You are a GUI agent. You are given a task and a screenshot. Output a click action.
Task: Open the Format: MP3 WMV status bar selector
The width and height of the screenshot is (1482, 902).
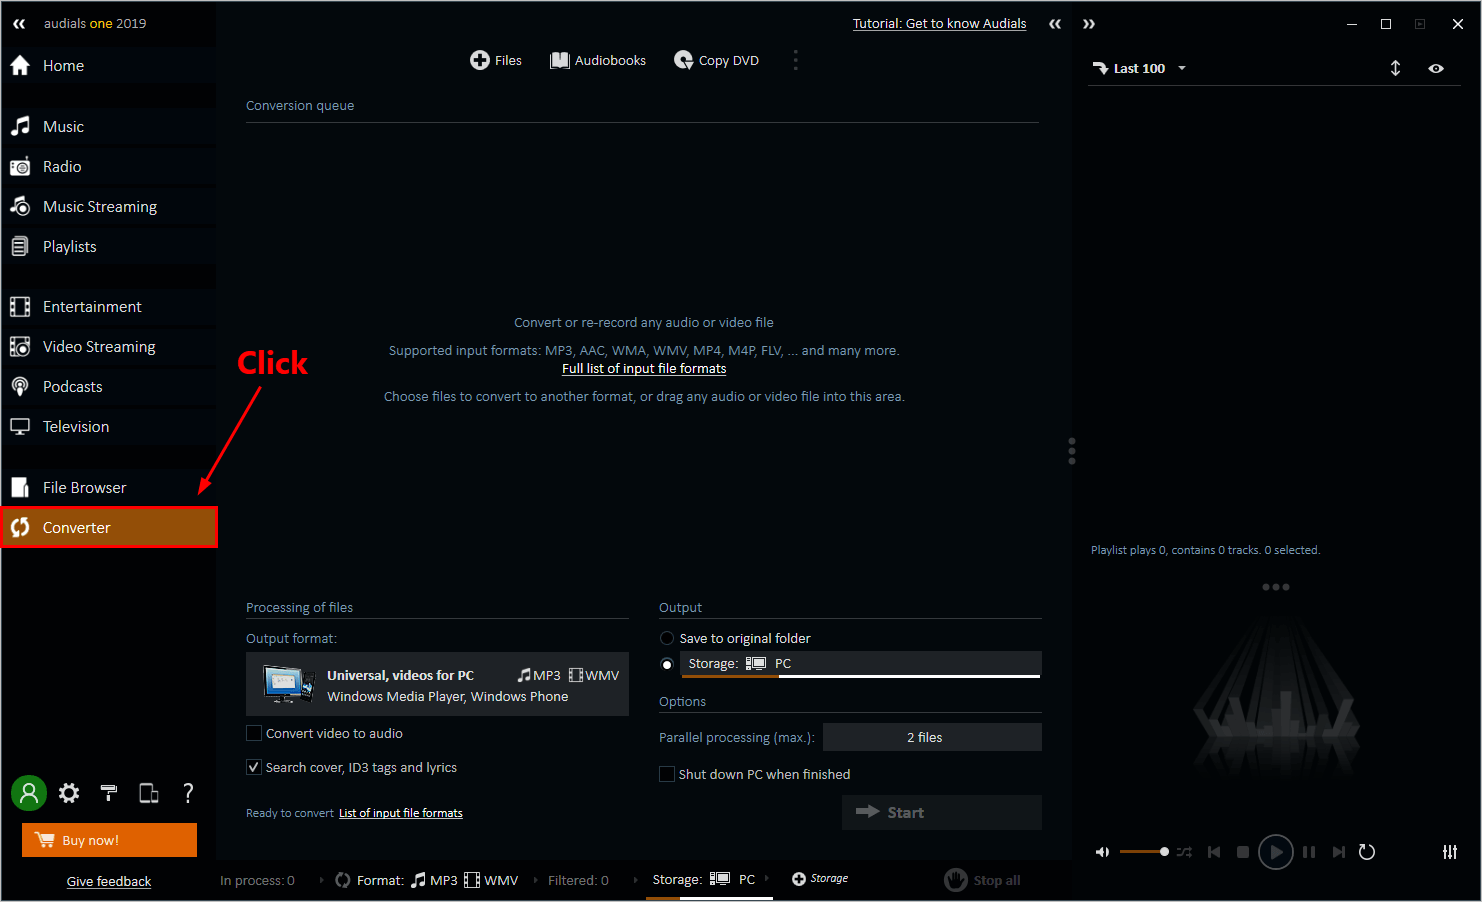coord(427,880)
